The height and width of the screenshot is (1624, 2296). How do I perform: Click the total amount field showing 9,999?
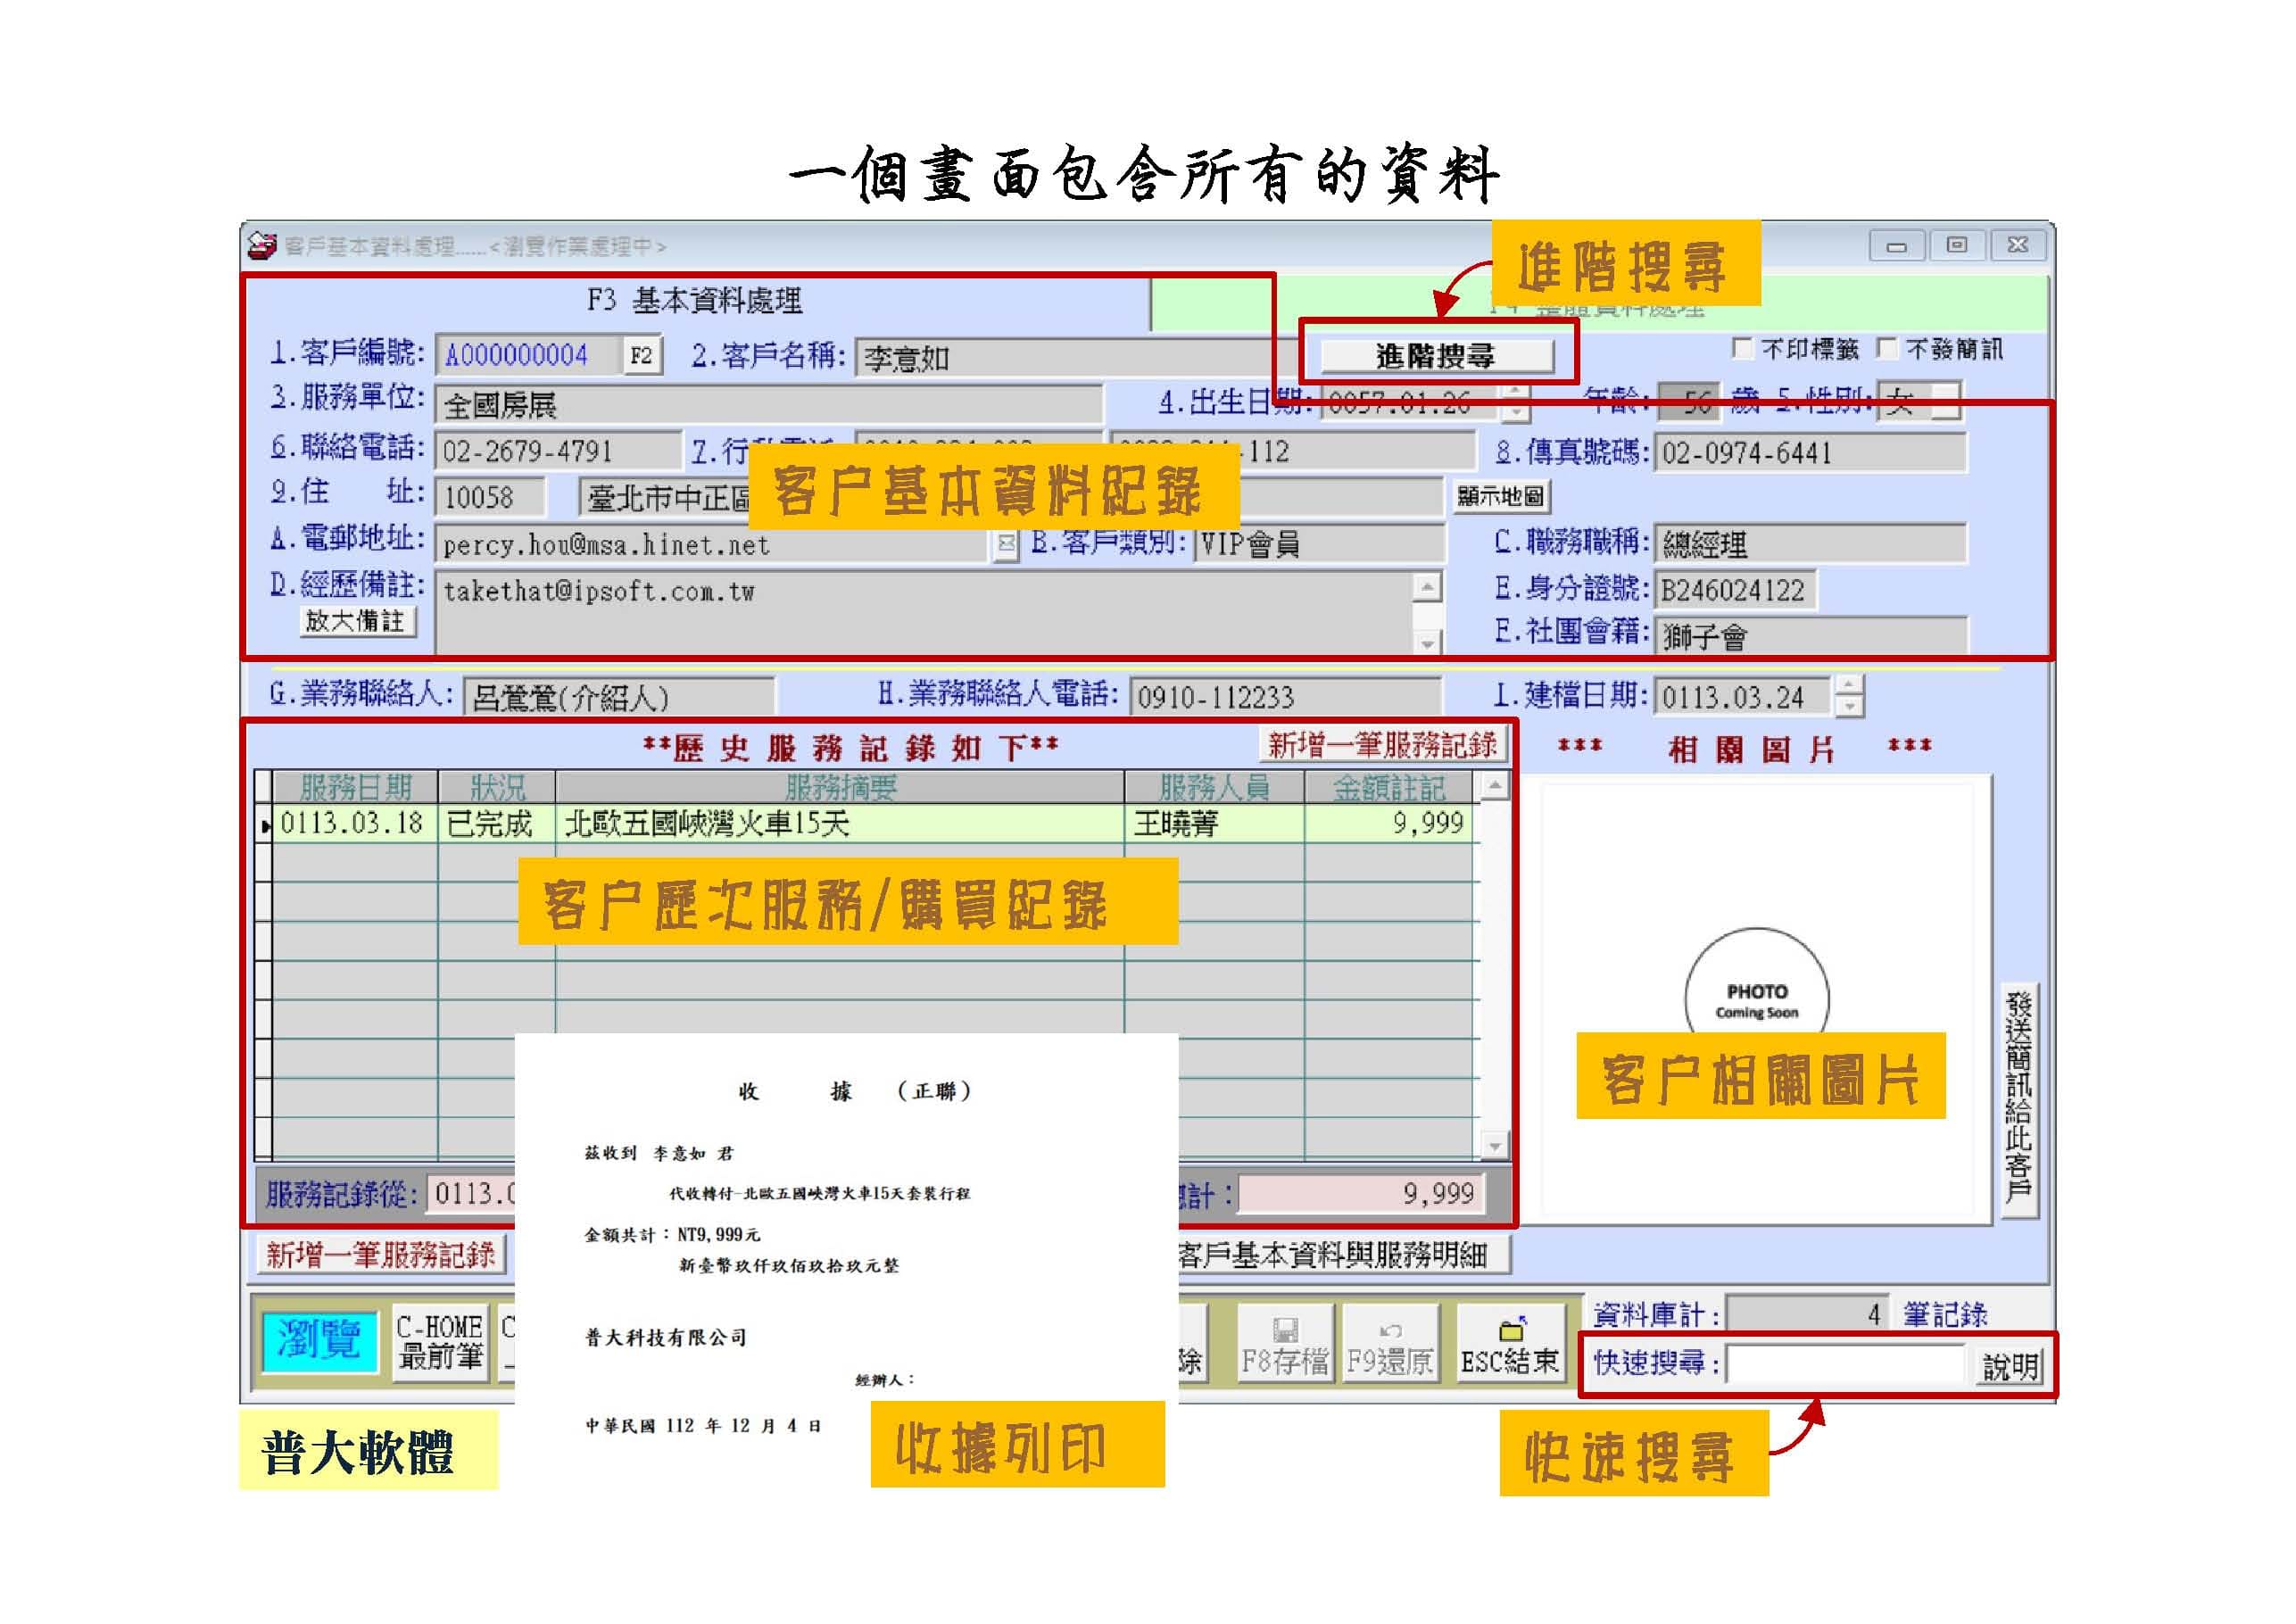pyautogui.click(x=1362, y=1193)
